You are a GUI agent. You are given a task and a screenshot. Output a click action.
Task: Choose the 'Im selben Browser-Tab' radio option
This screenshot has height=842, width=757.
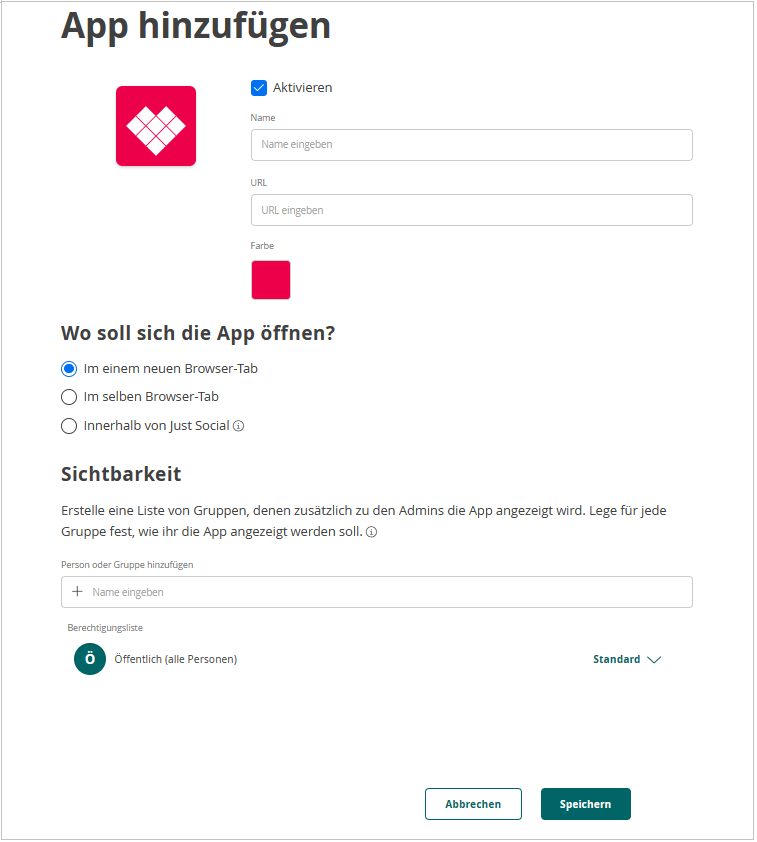pyautogui.click(x=69, y=397)
